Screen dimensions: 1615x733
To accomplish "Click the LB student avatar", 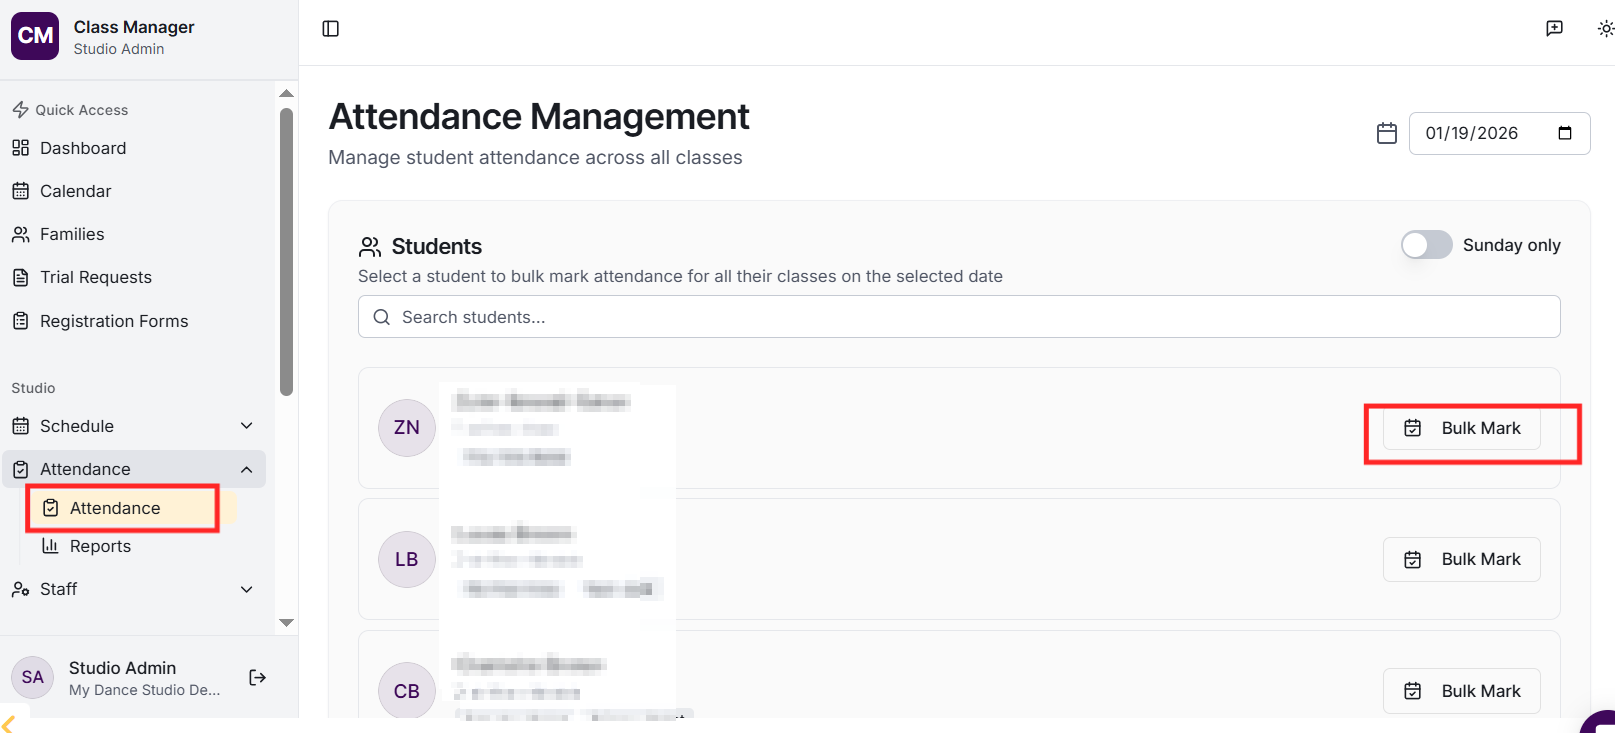I will click(407, 559).
